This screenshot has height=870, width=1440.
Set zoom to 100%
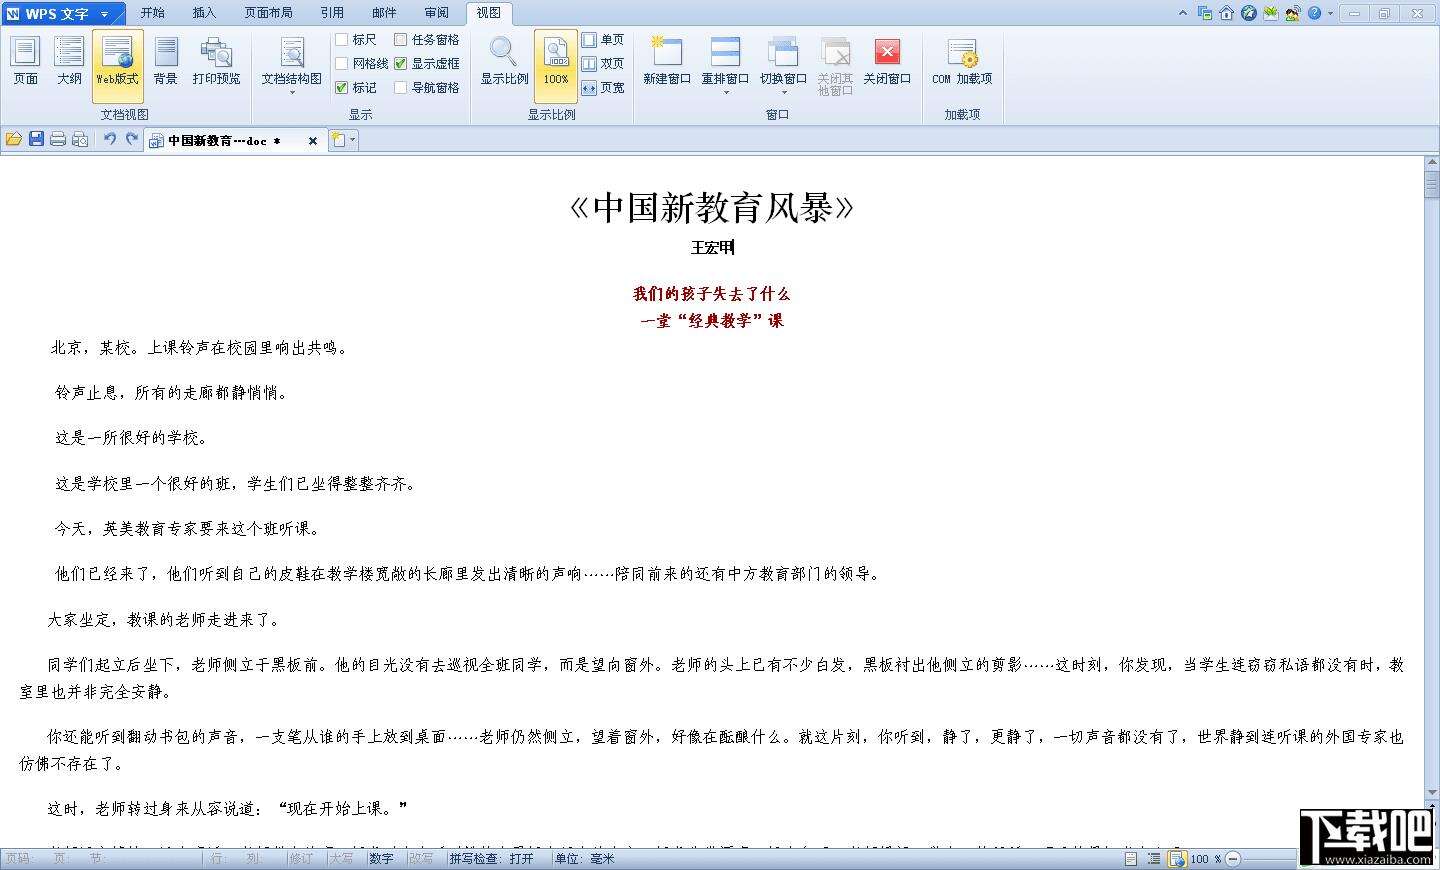[555, 63]
